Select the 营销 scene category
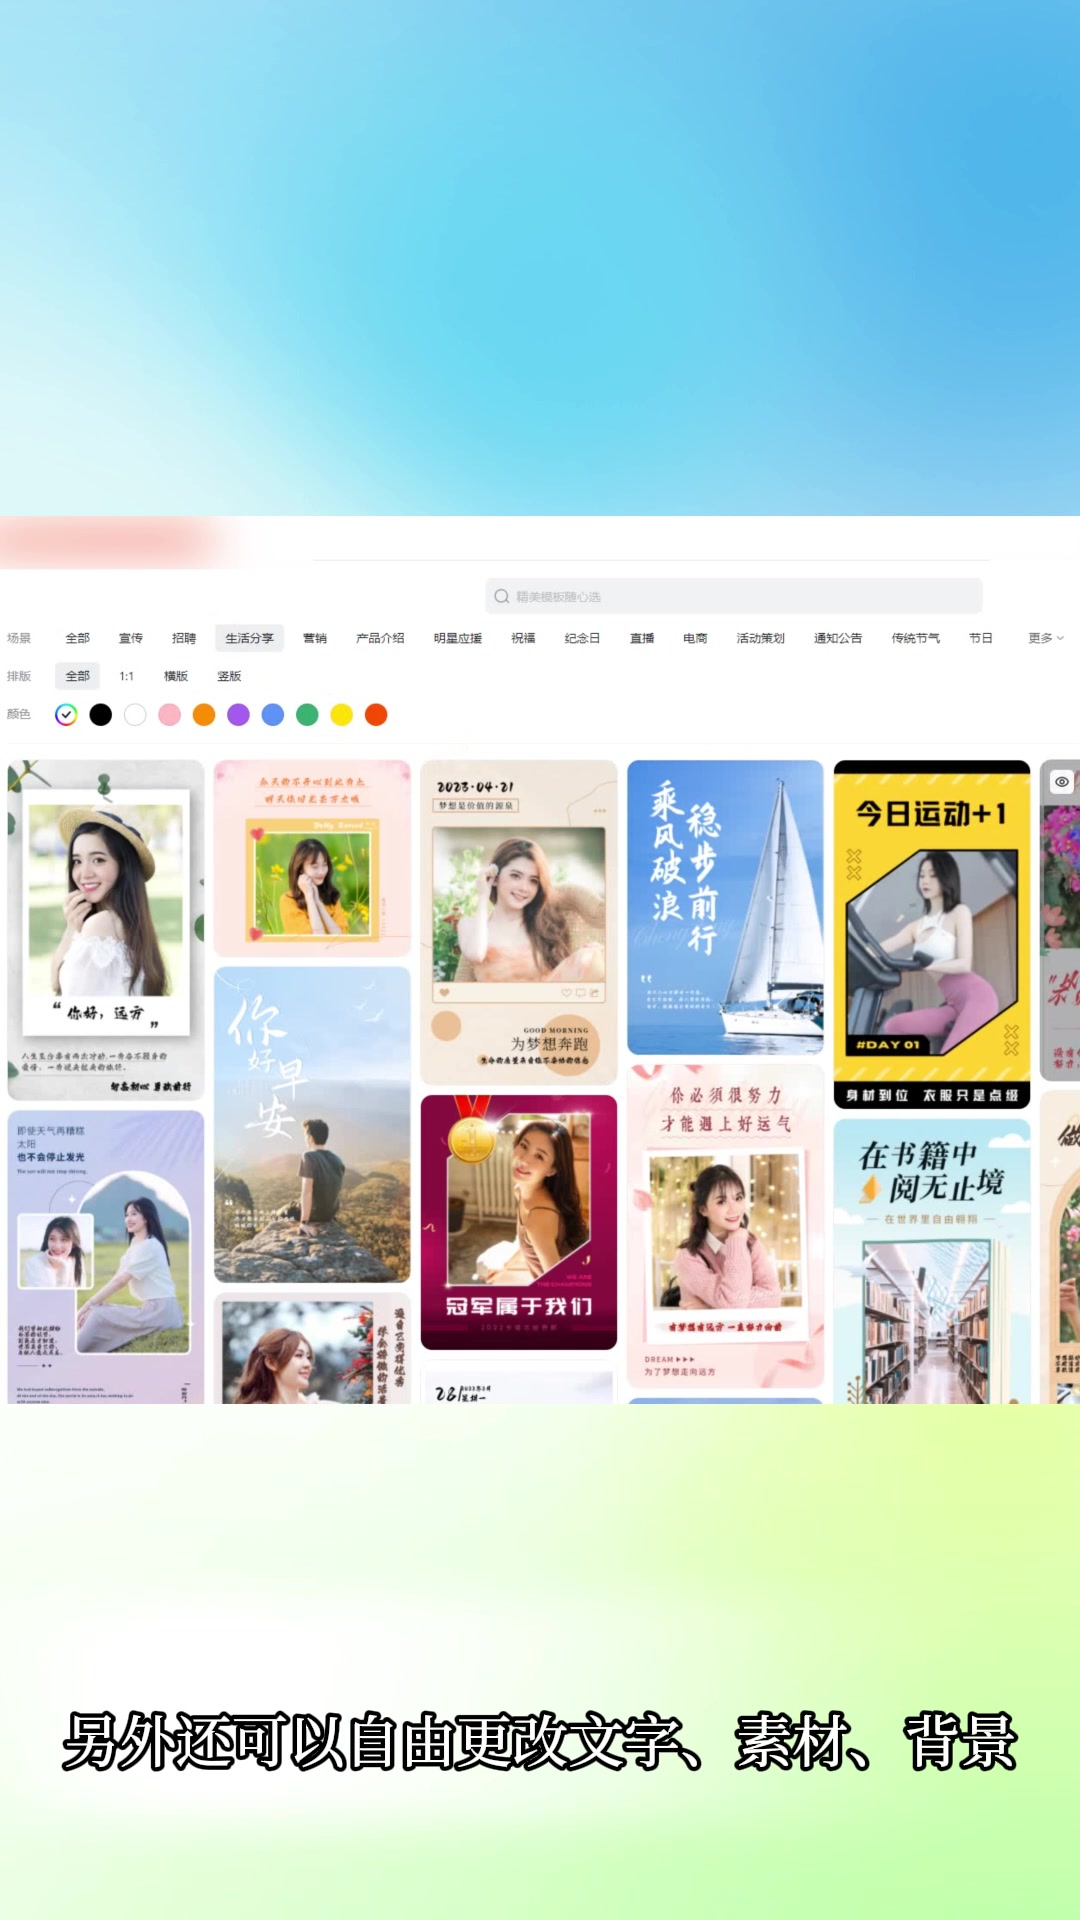The width and height of the screenshot is (1080, 1920). coord(315,638)
